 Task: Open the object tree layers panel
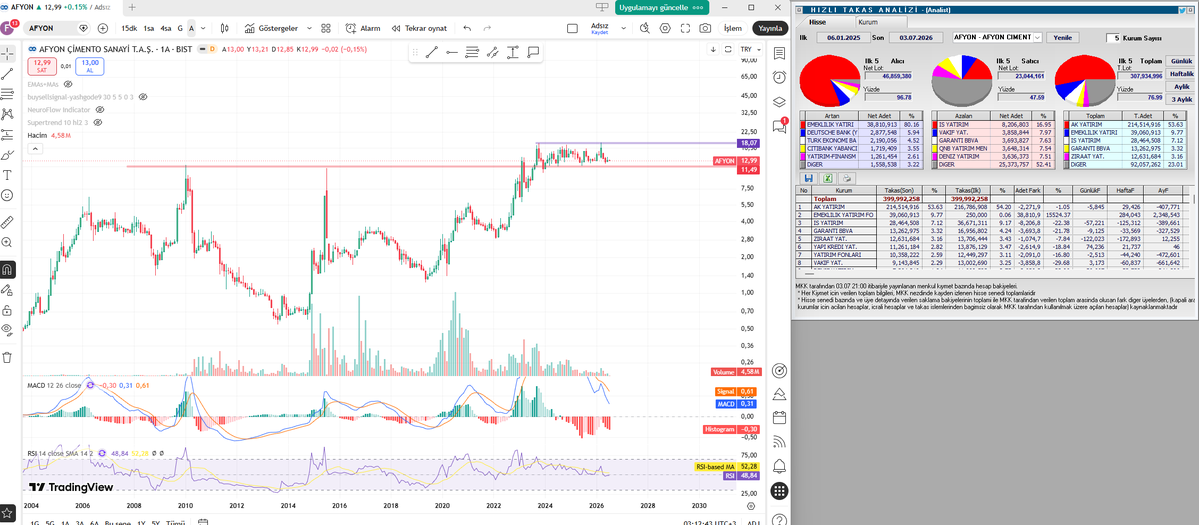tap(779, 101)
